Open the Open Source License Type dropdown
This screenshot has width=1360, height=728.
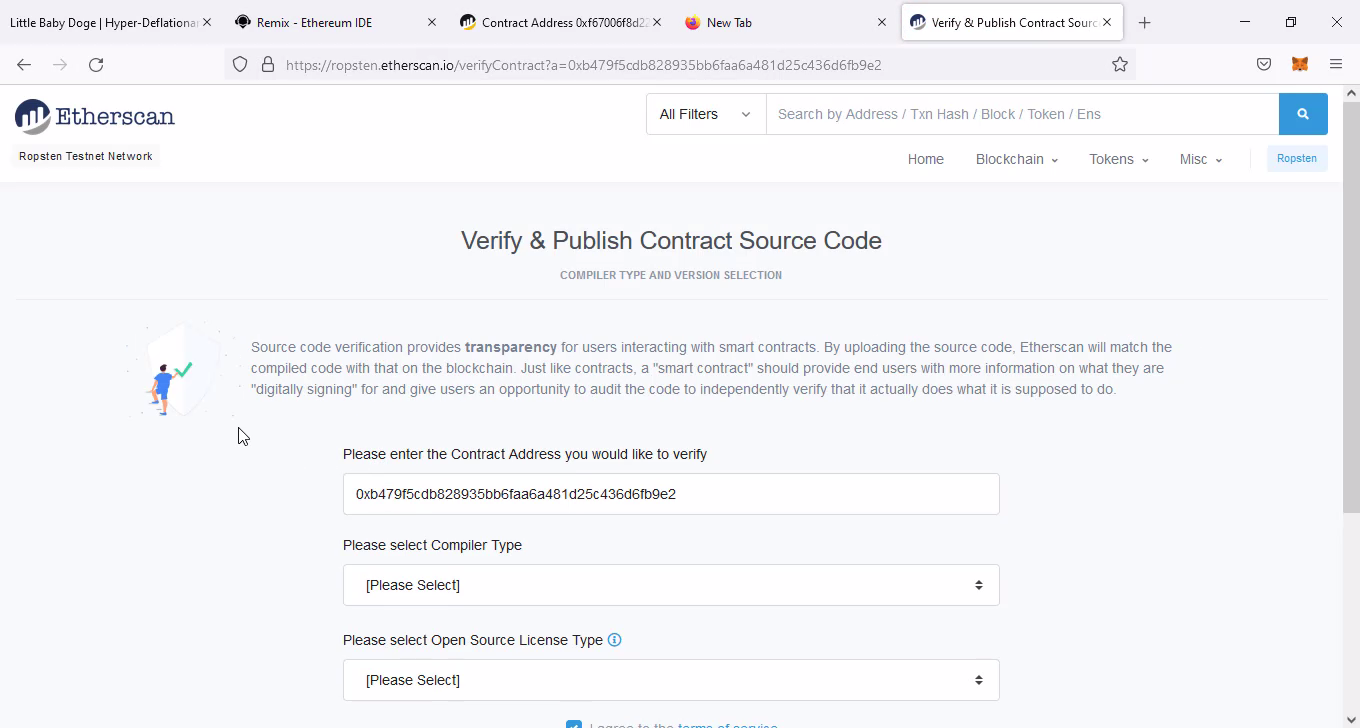[670, 680]
